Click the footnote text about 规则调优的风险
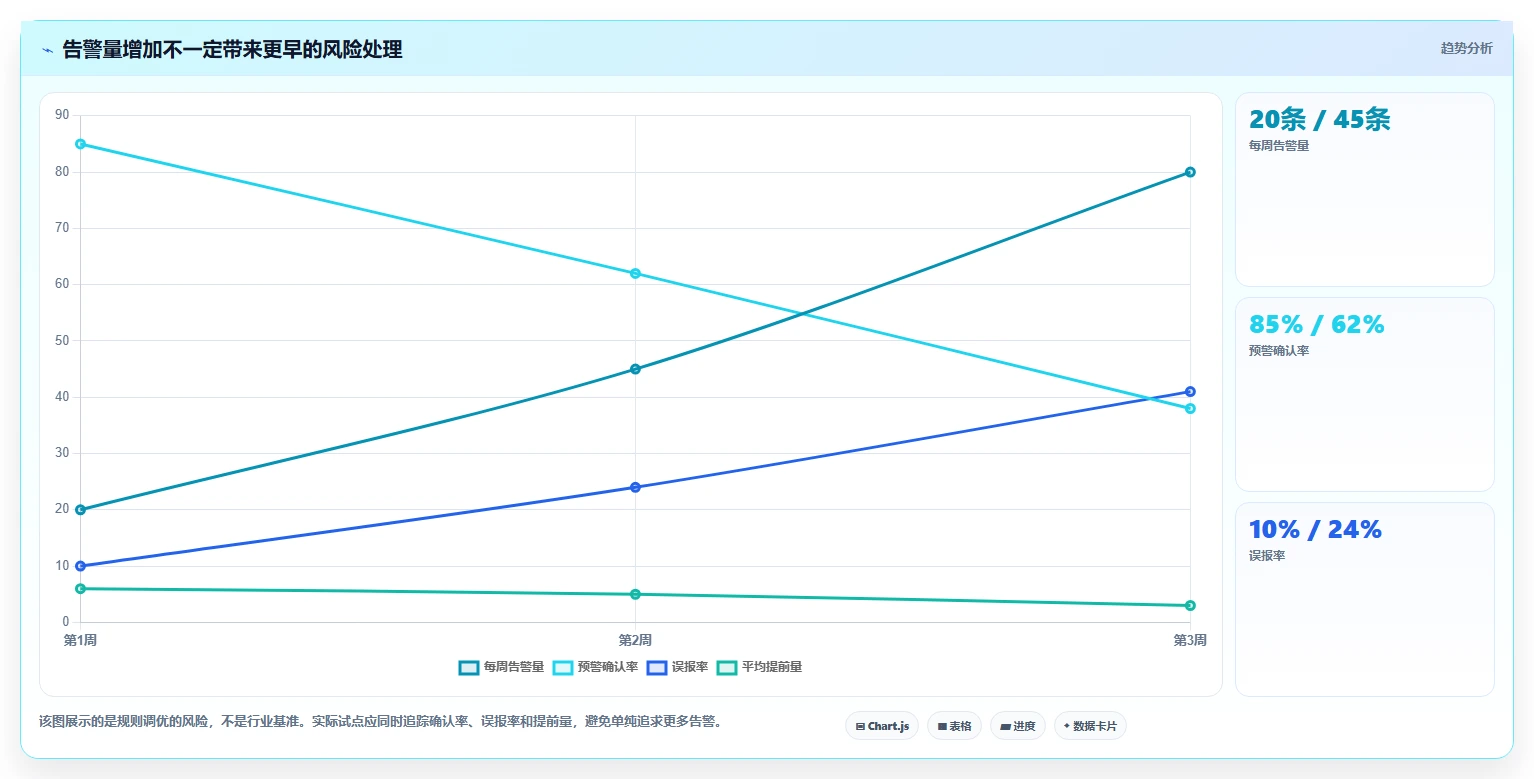Screen dimensions: 1534x779 380,721
